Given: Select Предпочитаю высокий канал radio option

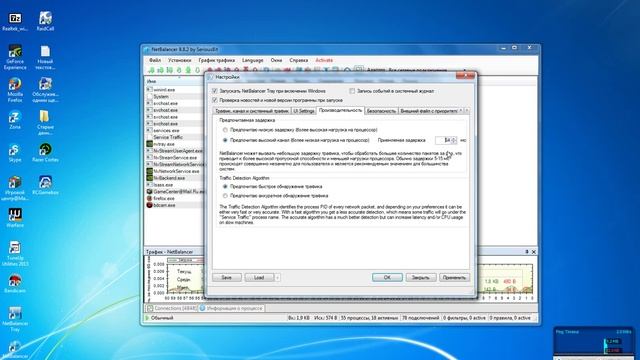Looking at the screenshot, I should pyautogui.click(x=225, y=140).
